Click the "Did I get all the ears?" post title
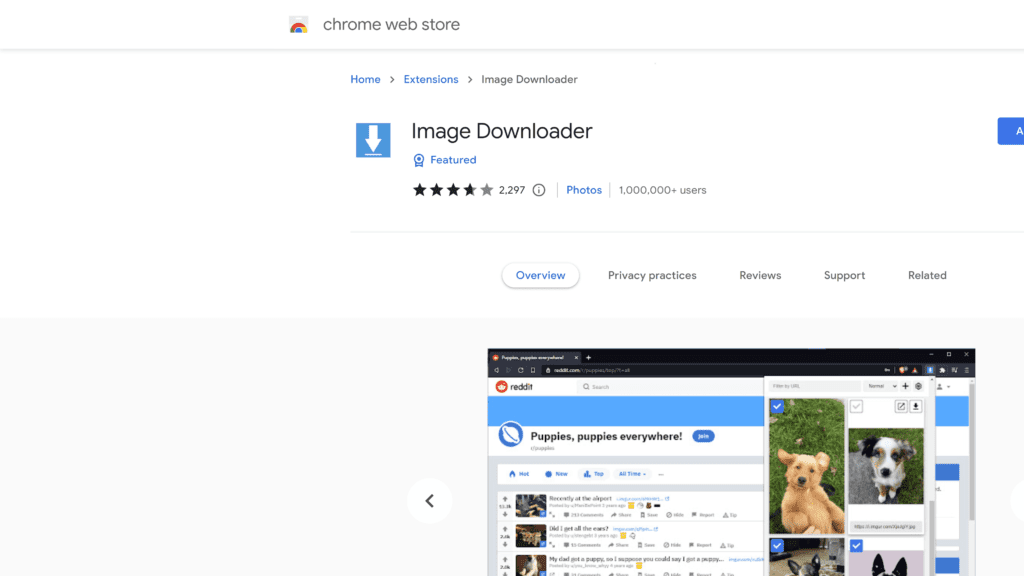 [579, 528]
